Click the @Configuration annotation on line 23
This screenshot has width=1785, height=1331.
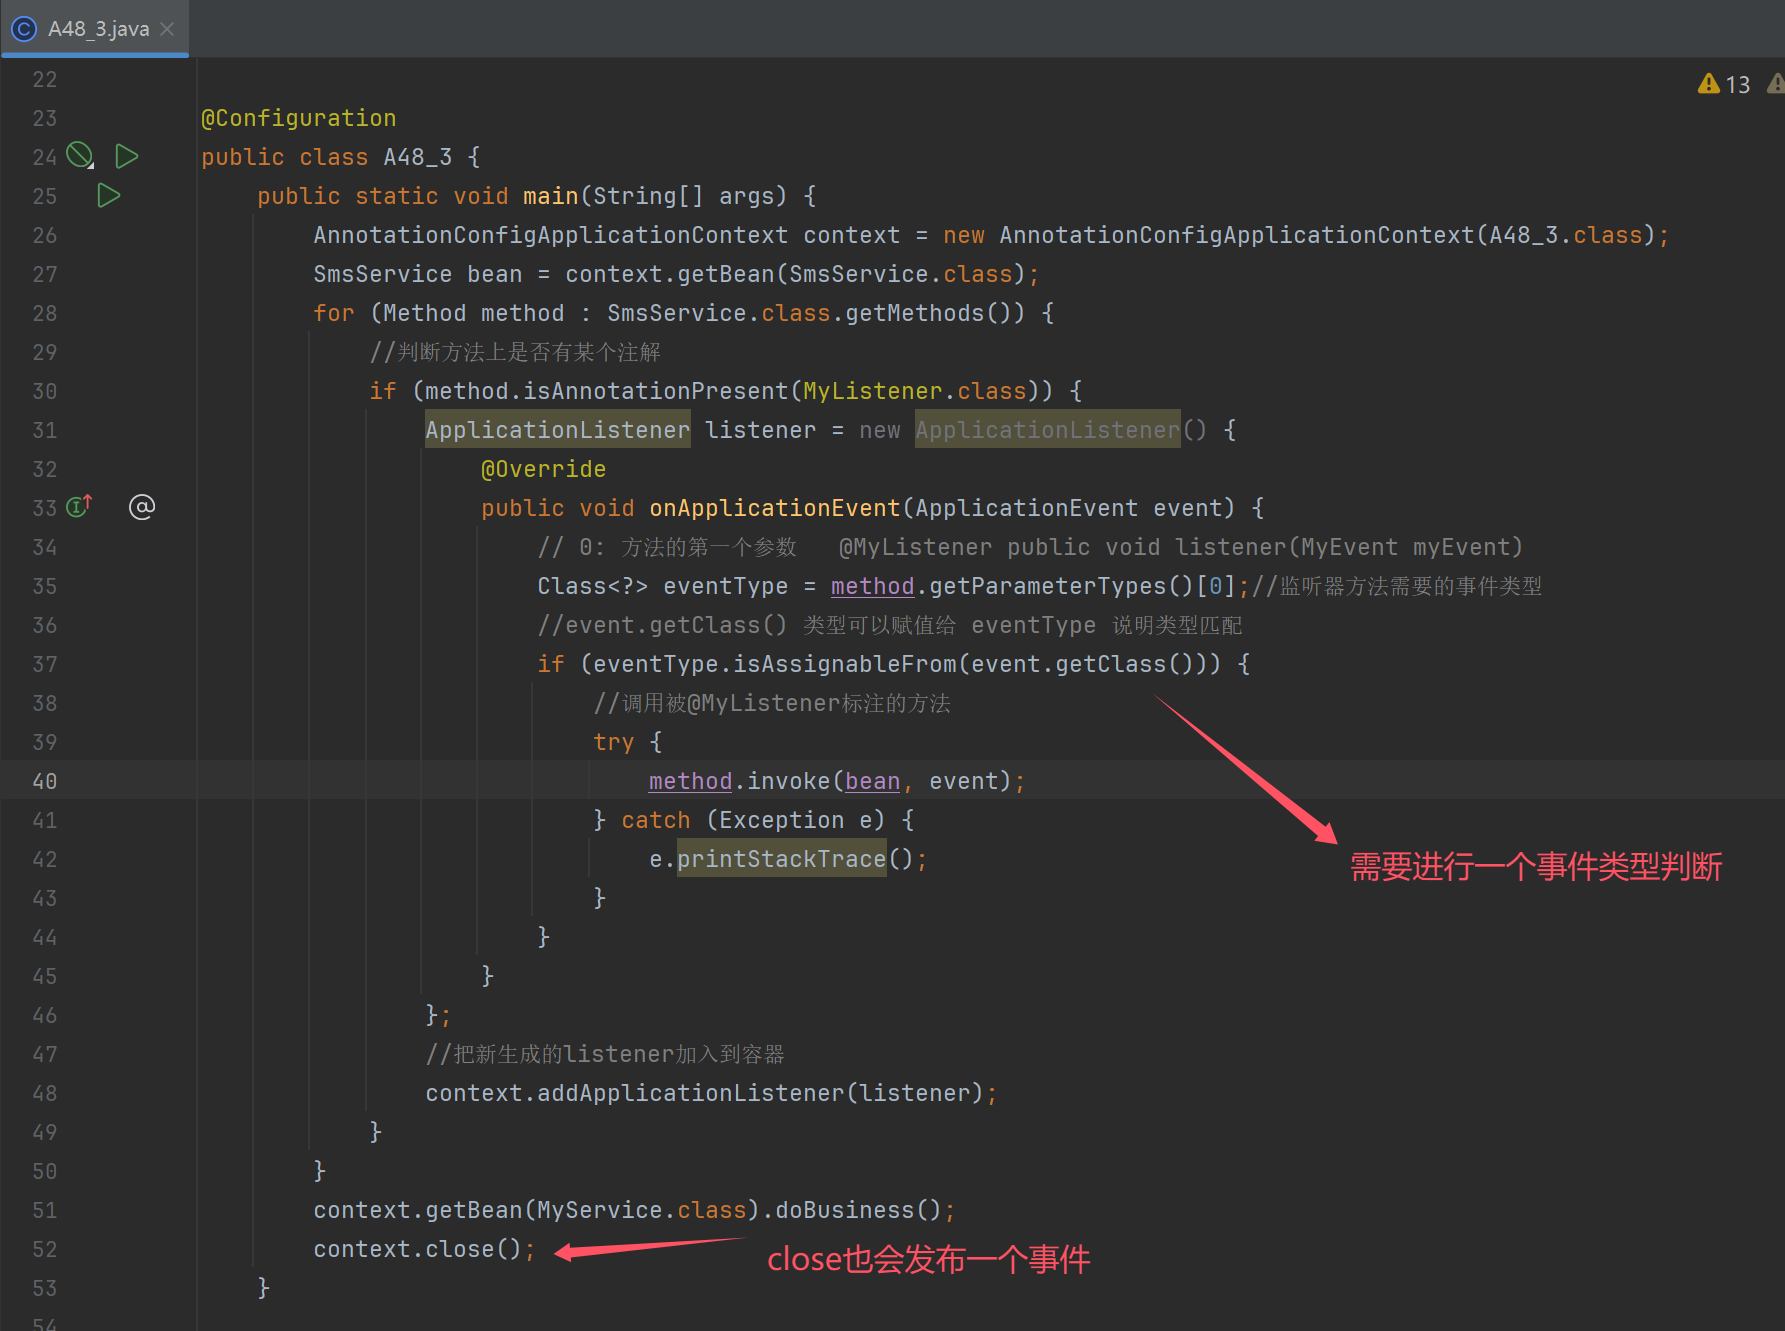299,118
